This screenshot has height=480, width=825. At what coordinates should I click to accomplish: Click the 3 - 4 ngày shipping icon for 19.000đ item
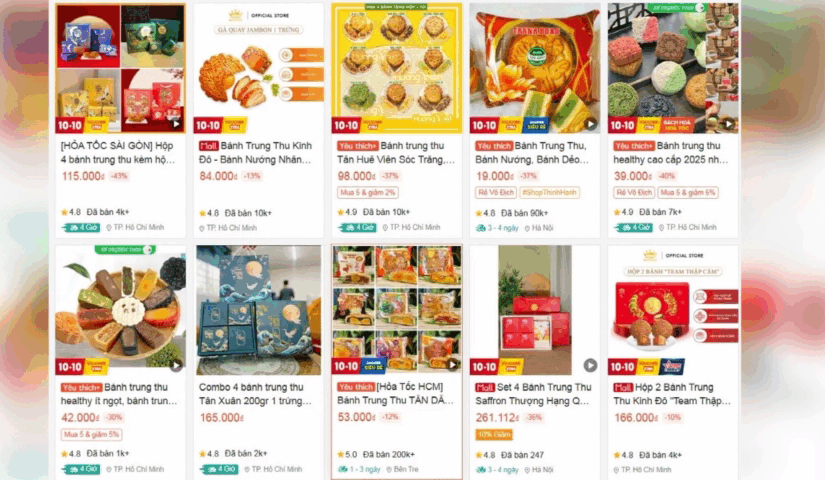click(x=480, y=228)
